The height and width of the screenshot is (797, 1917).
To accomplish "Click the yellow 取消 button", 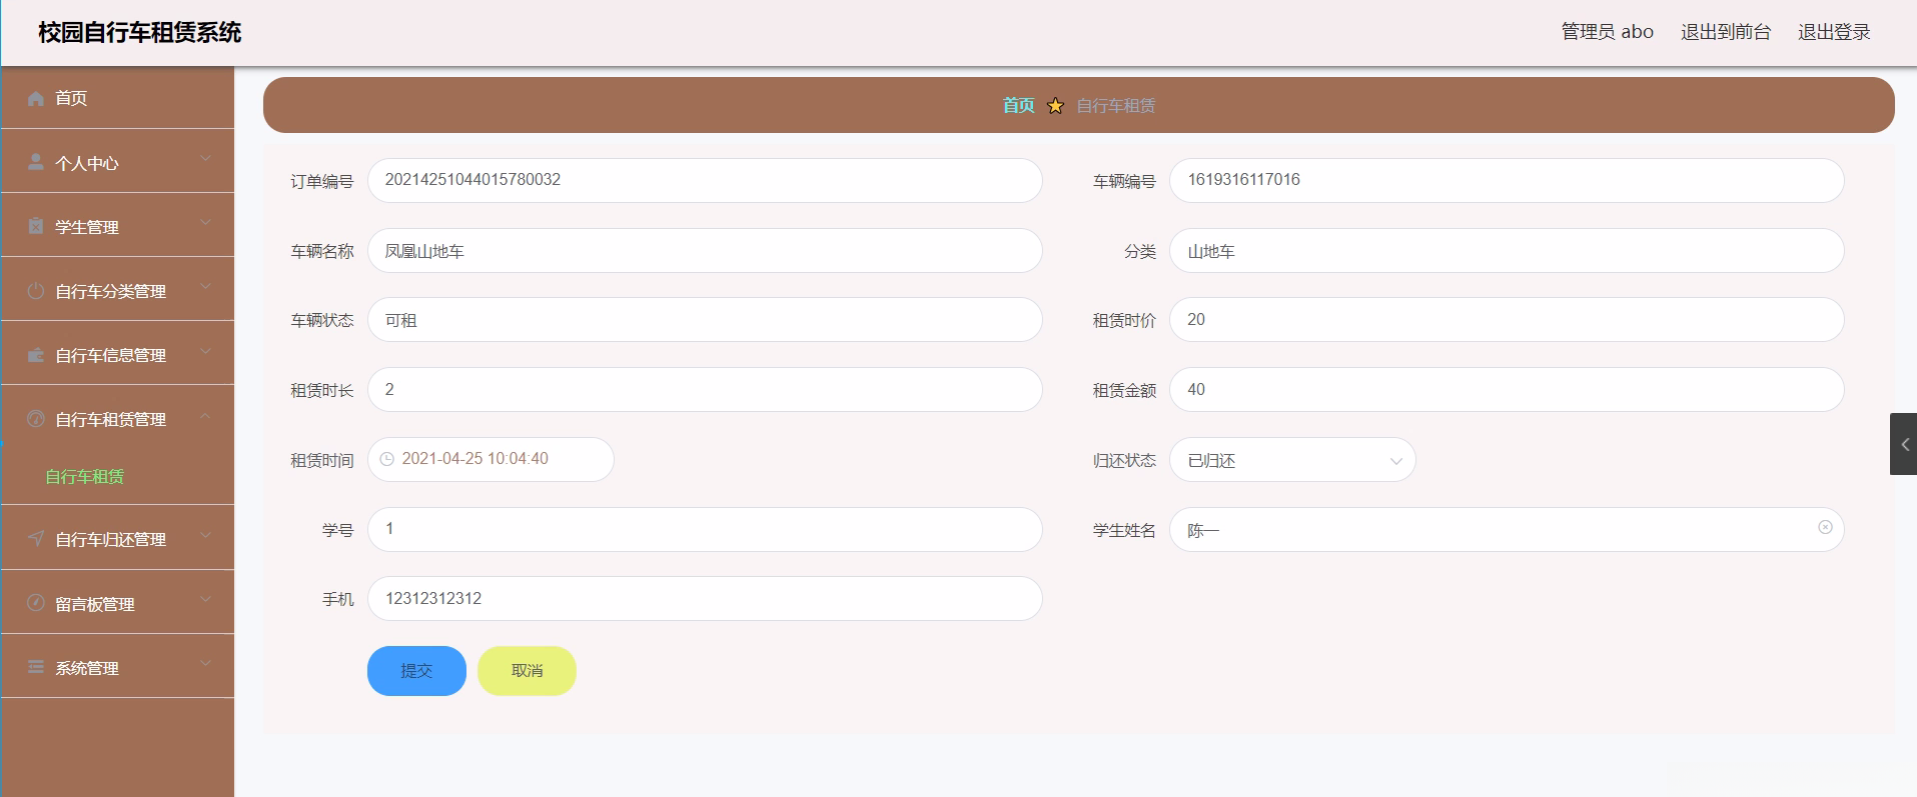I will (527, 671).
